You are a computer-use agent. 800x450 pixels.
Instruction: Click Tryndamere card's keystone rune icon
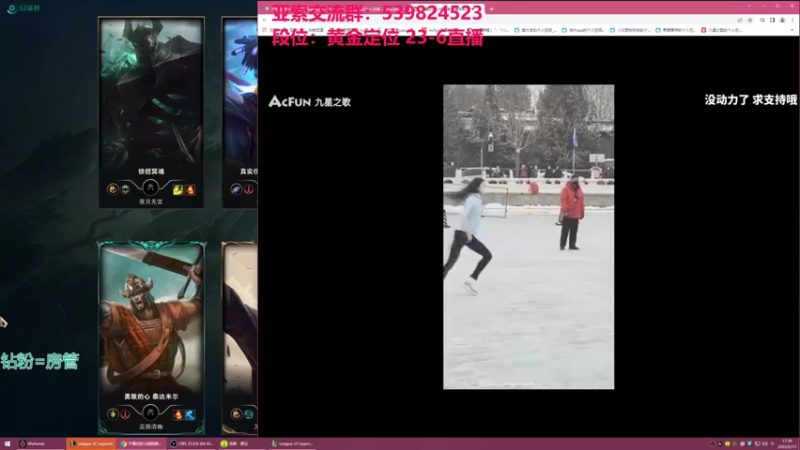113,414
